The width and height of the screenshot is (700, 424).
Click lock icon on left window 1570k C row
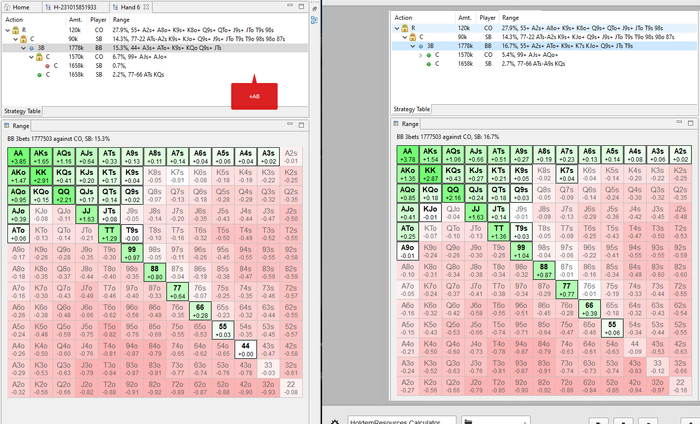pyautogui.click(x=39, y=57)
